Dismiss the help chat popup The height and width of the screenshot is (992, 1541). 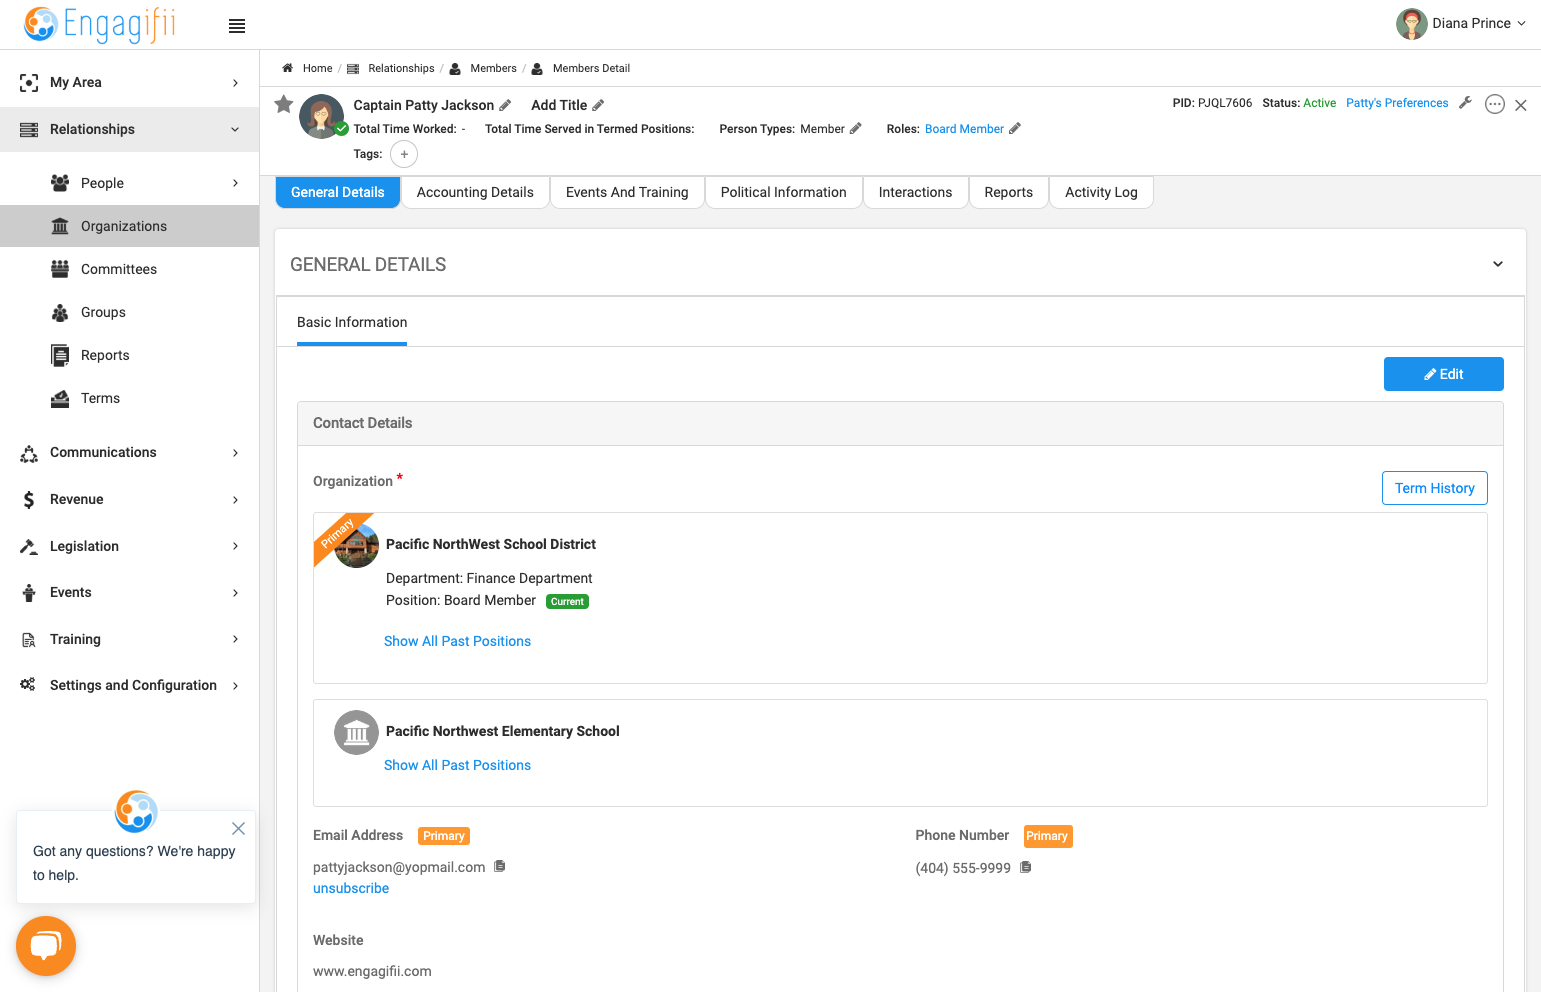coord(238,828)
